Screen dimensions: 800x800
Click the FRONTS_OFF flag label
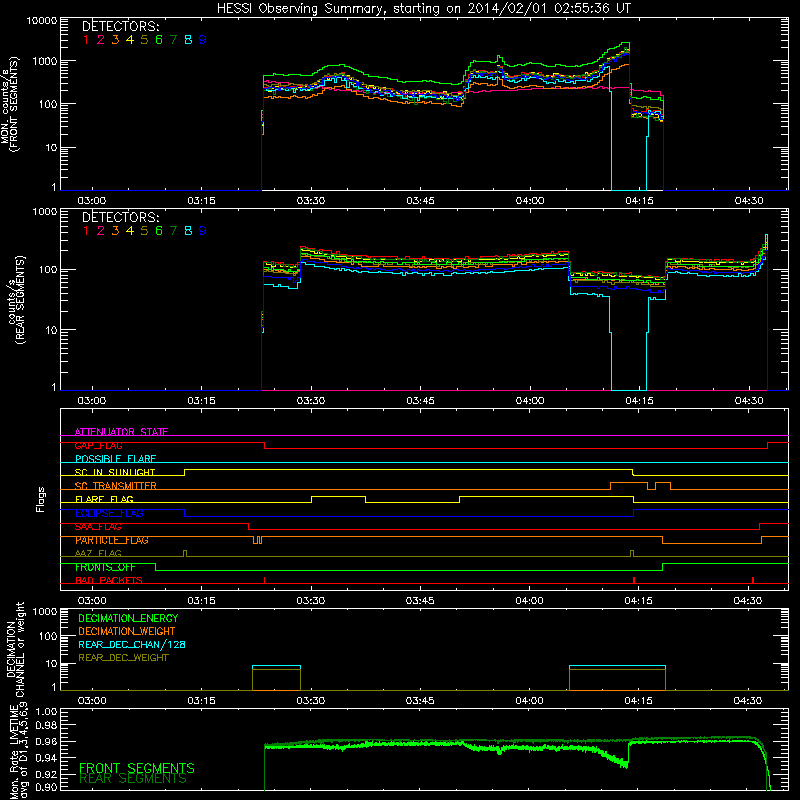click(105, 567)
